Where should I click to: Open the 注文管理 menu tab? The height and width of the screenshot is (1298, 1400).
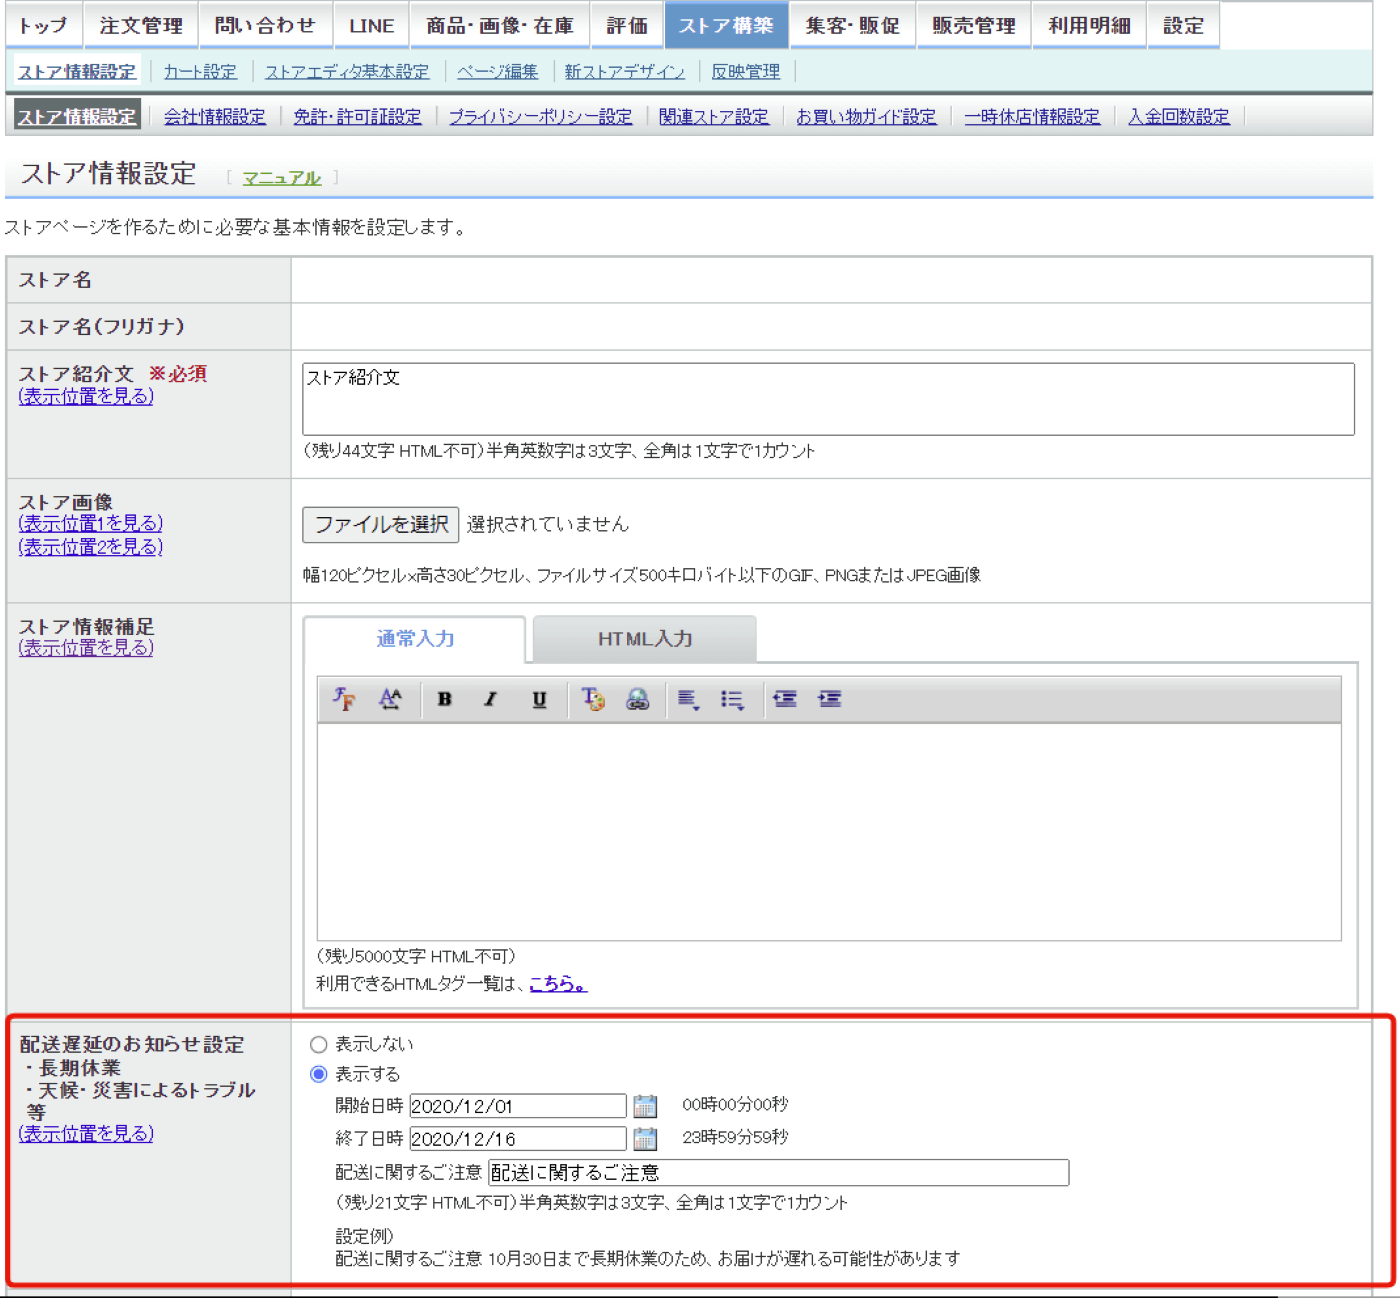141,25
